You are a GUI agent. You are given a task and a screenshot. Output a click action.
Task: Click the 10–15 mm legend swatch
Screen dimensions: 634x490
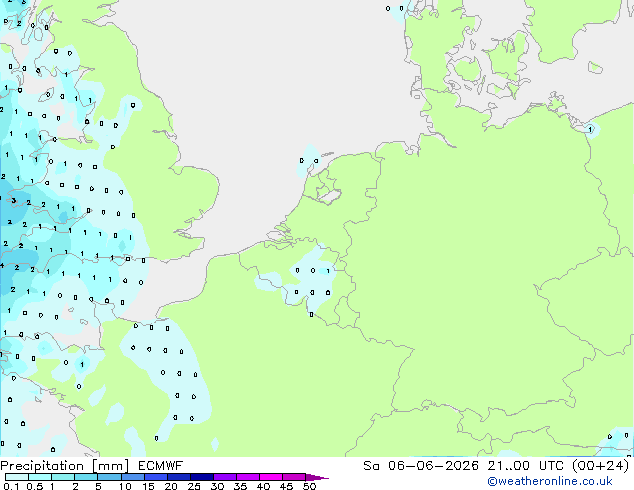point(132,477)
